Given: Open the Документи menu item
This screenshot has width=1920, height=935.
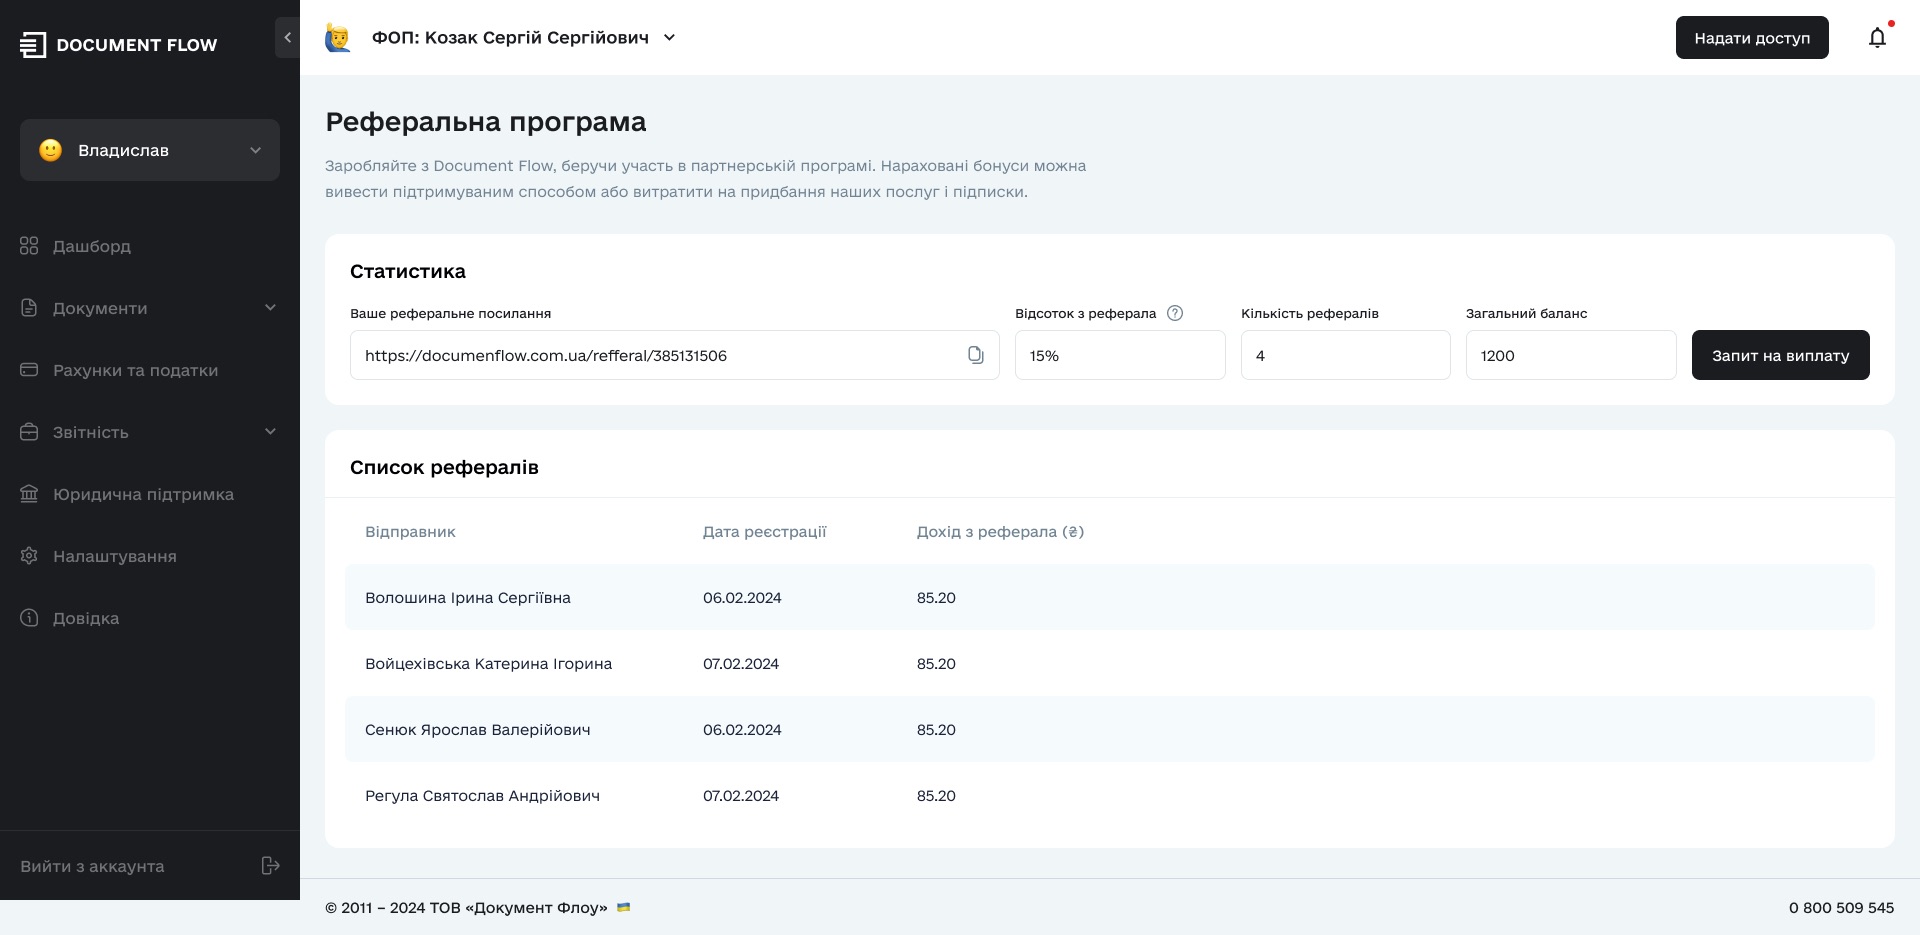Looking at the screenshot, I should click(100, 308).
